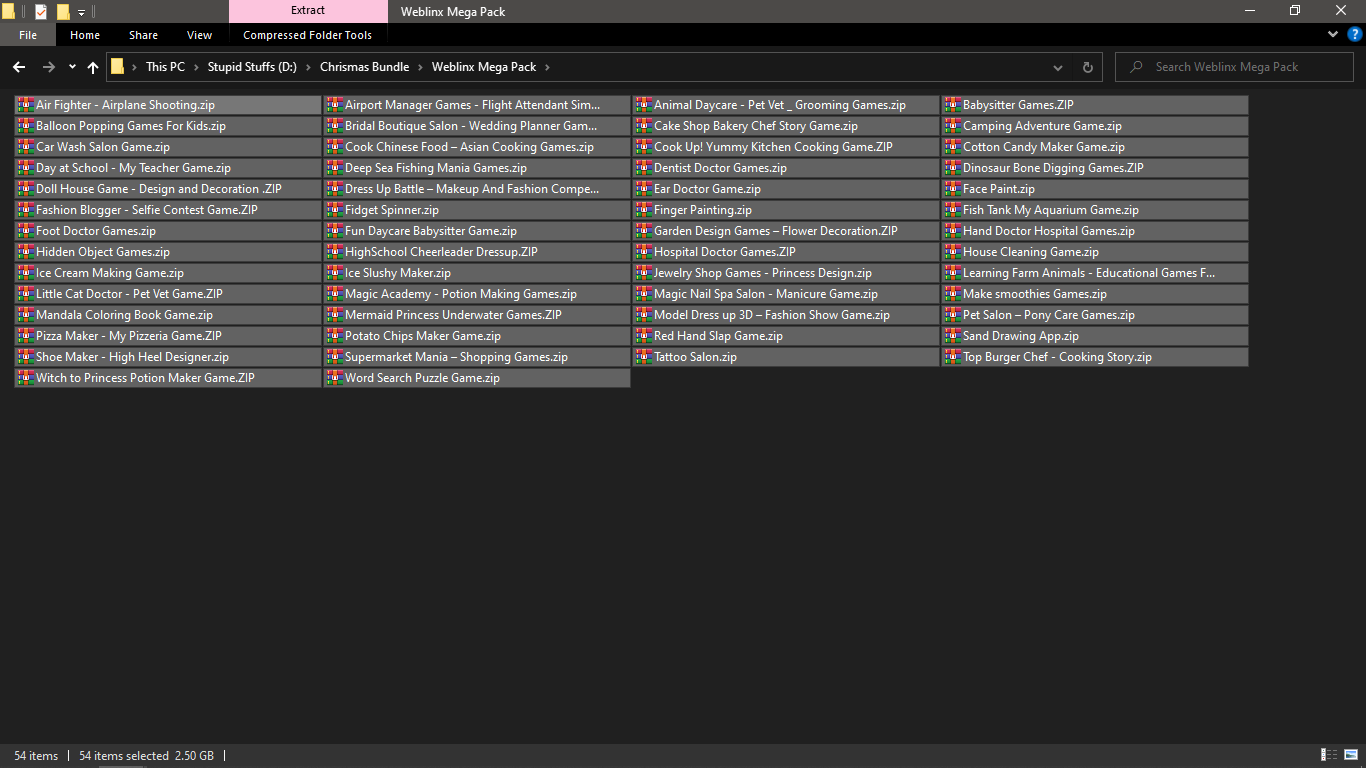Click the zip icon of Fidget Spinner.zip
The image size is (1366, 768).
[x=334, y=210]
